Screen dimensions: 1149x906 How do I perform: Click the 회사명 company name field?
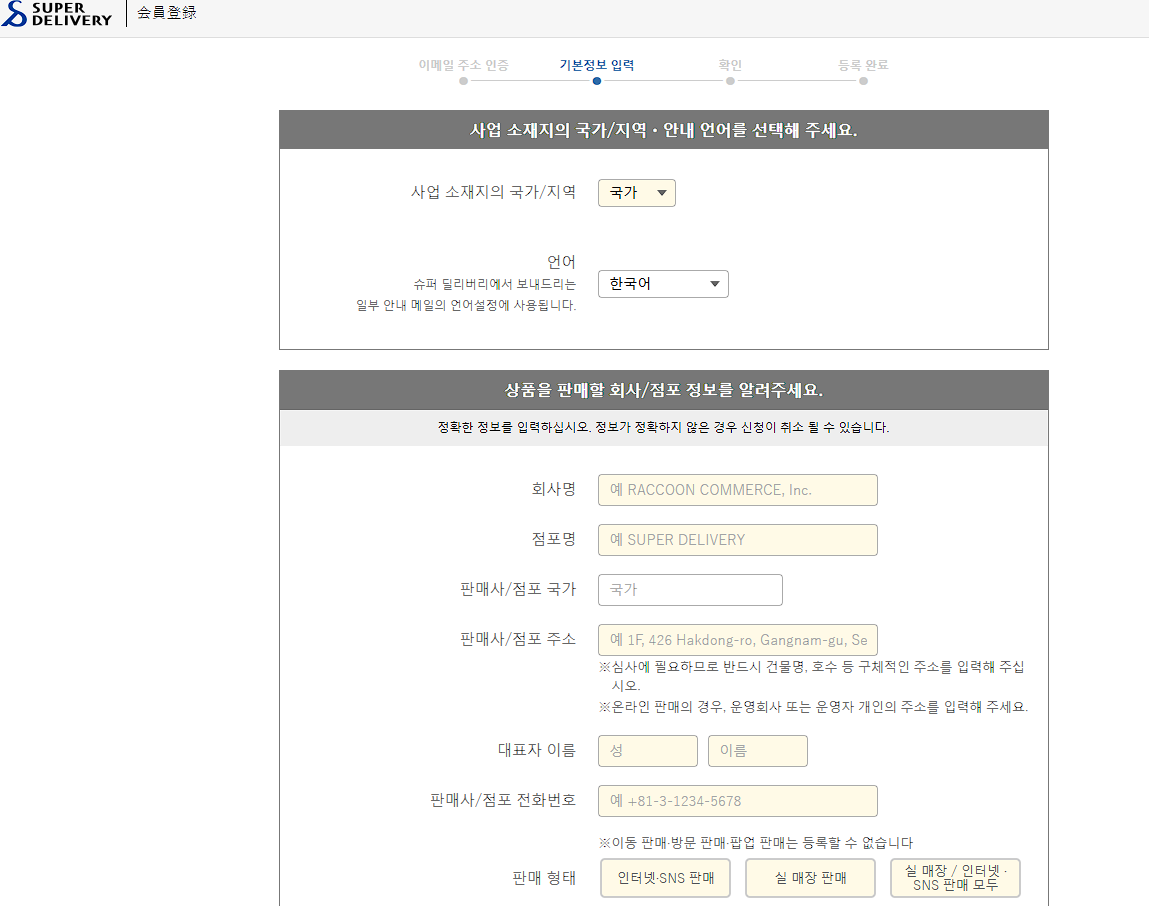tap(737, 490)
